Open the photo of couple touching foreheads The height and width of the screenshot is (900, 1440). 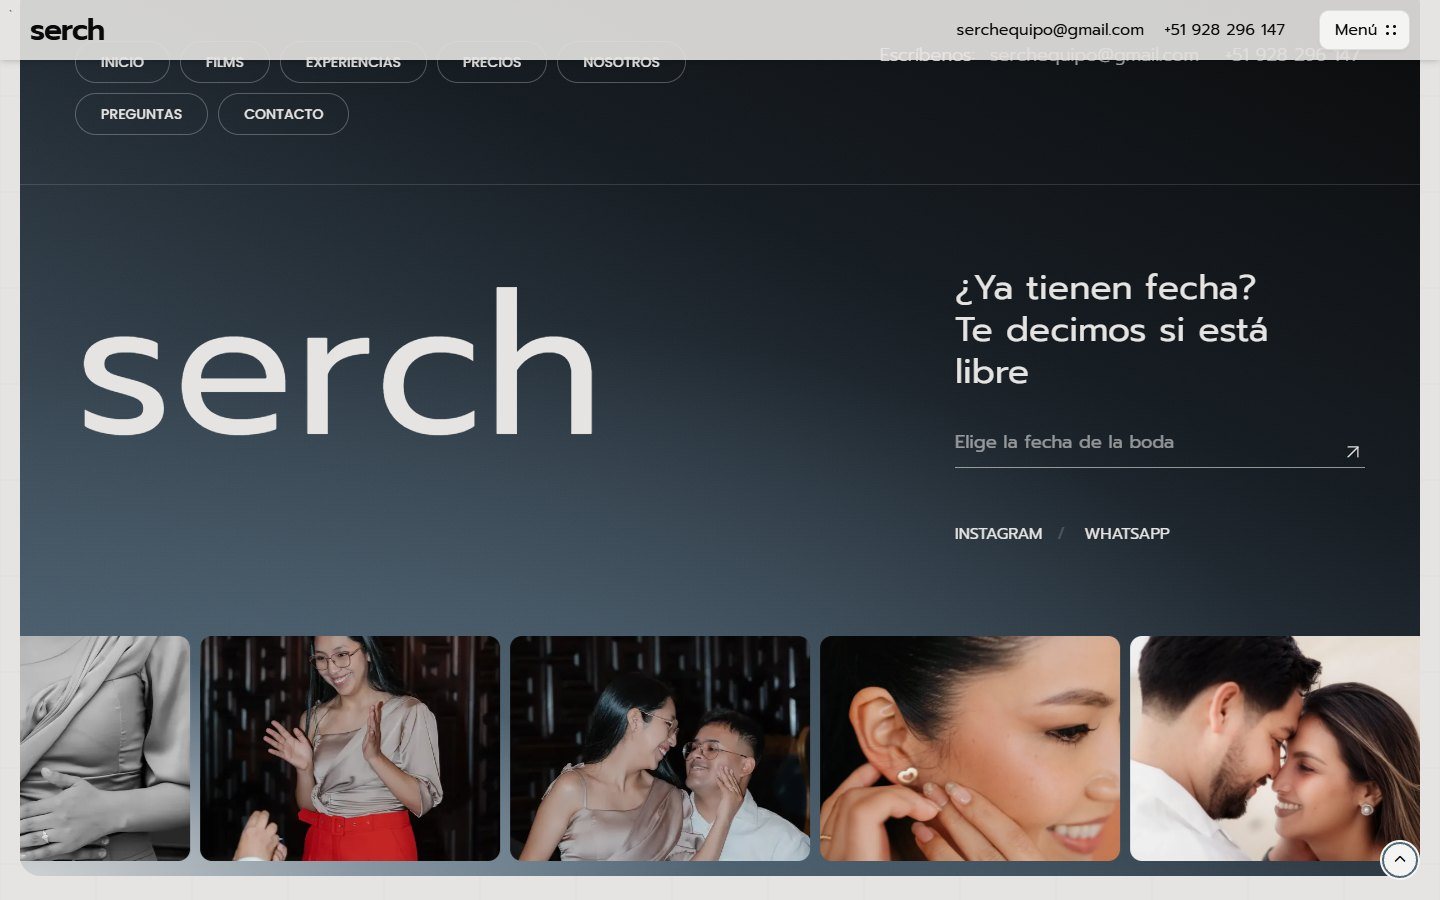tap(1275, 748)
